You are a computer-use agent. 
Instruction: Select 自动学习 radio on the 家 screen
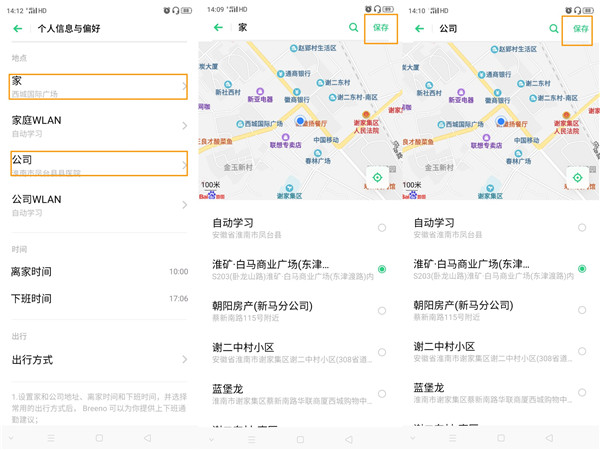click(x=382, y=228)
